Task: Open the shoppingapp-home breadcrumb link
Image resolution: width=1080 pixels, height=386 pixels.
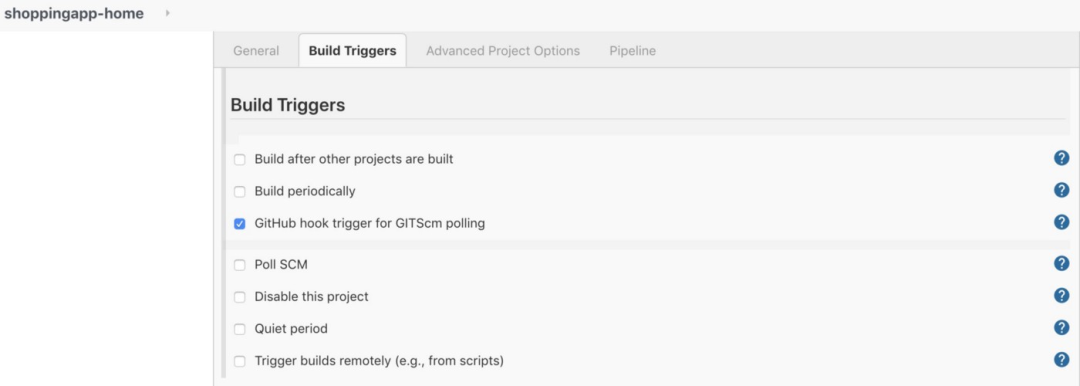Action: tap(74, 14)
